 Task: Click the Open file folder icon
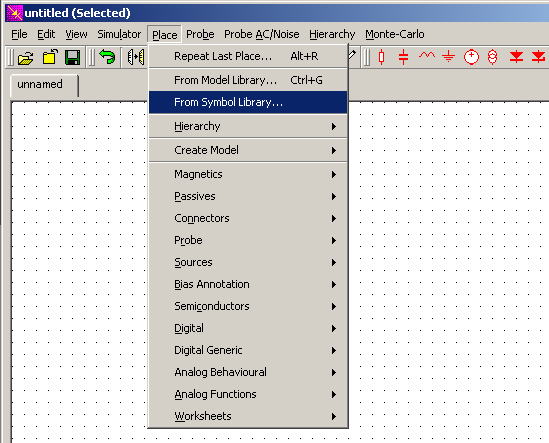[26, 57]
